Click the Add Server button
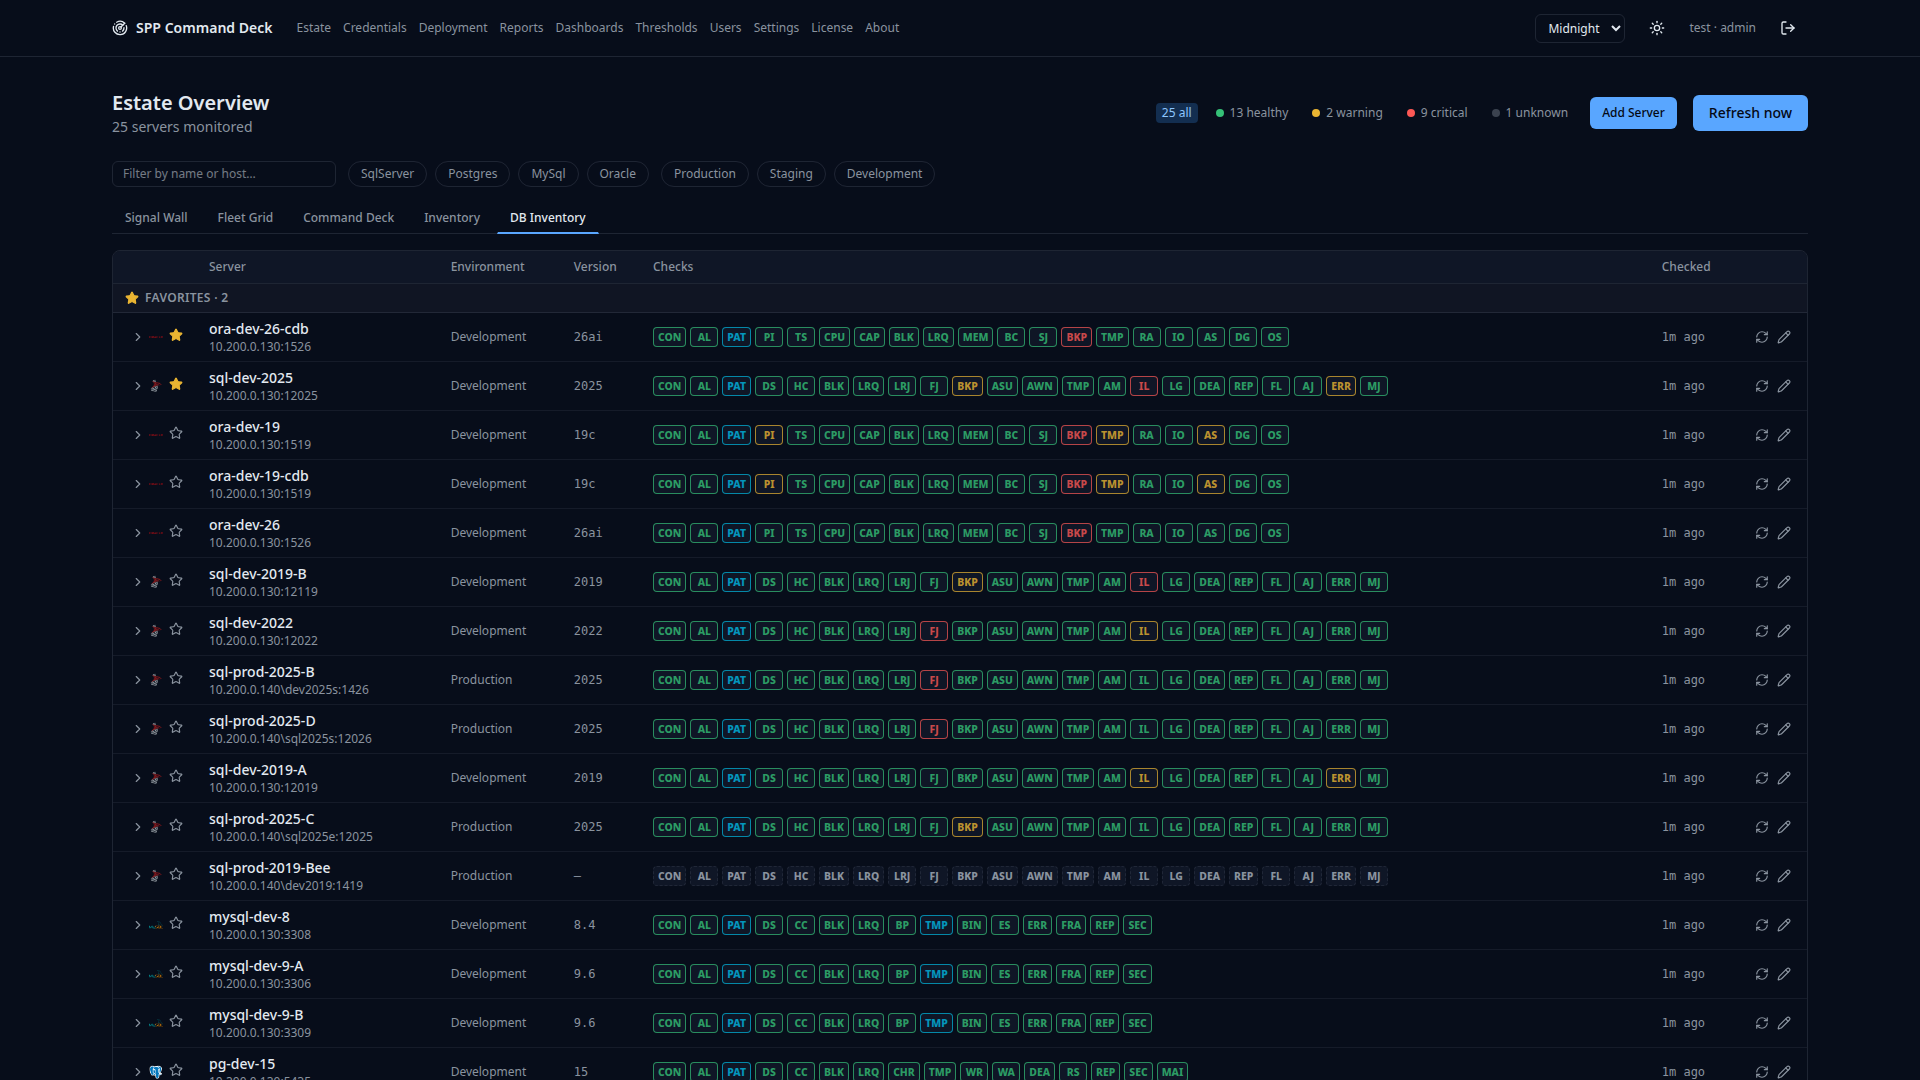Viewport: 1920px width, 1080px height. point(1633,113)
